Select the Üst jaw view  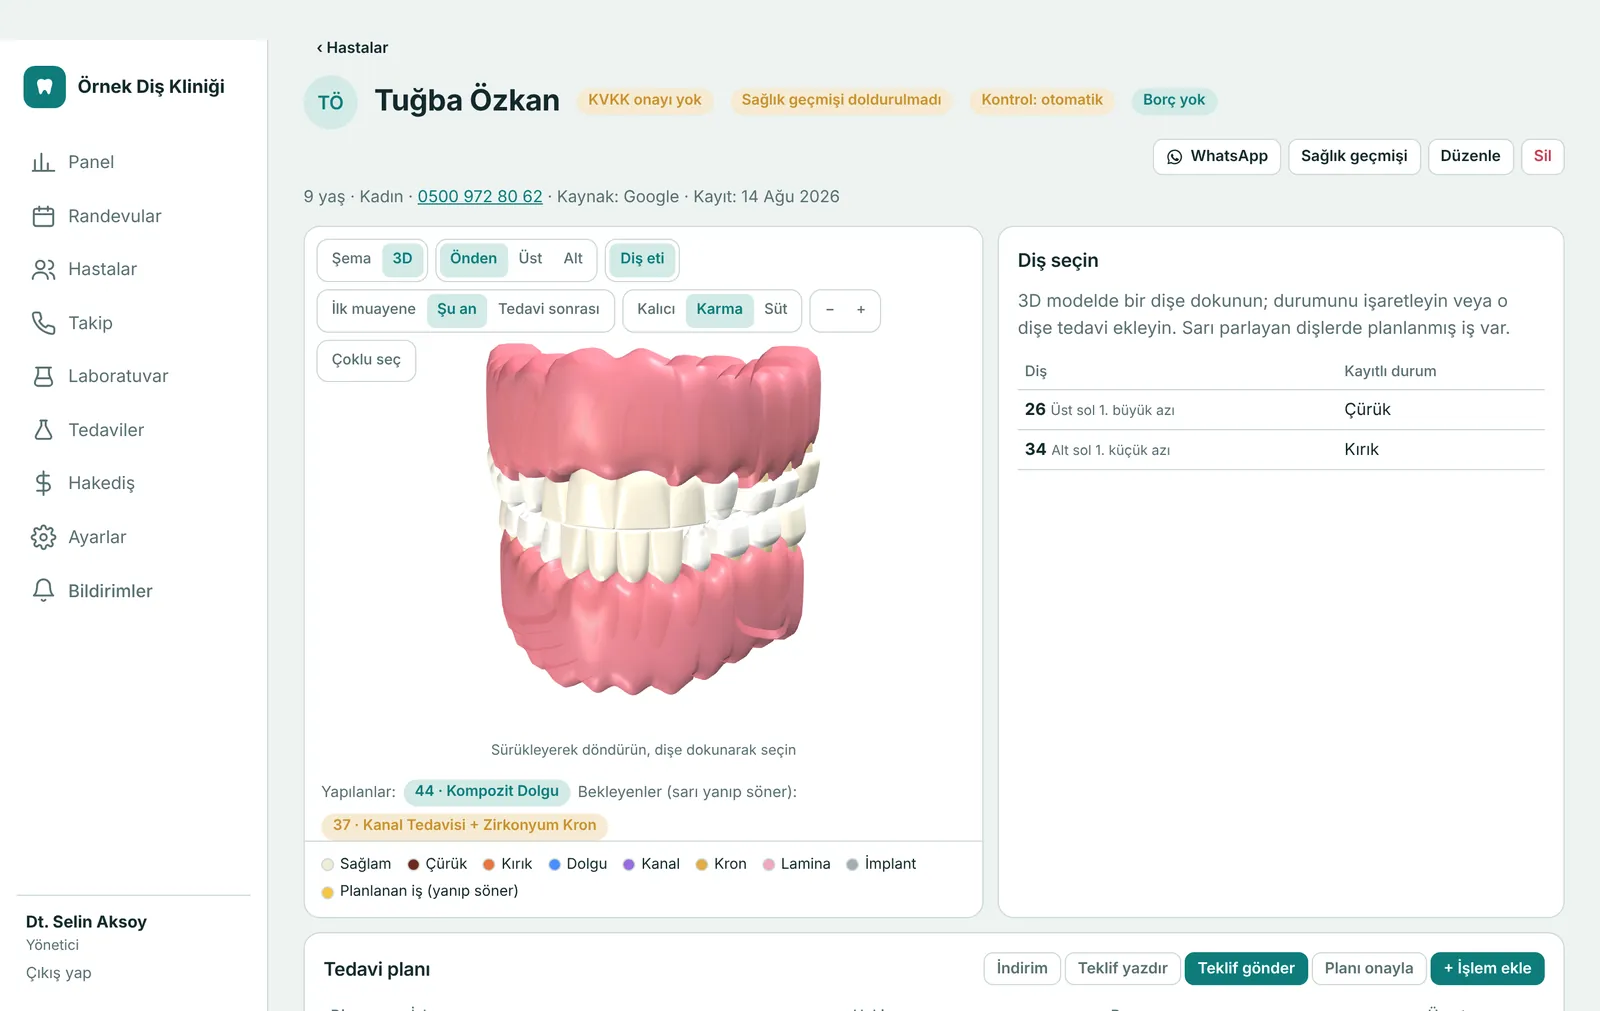coord(530,259)
